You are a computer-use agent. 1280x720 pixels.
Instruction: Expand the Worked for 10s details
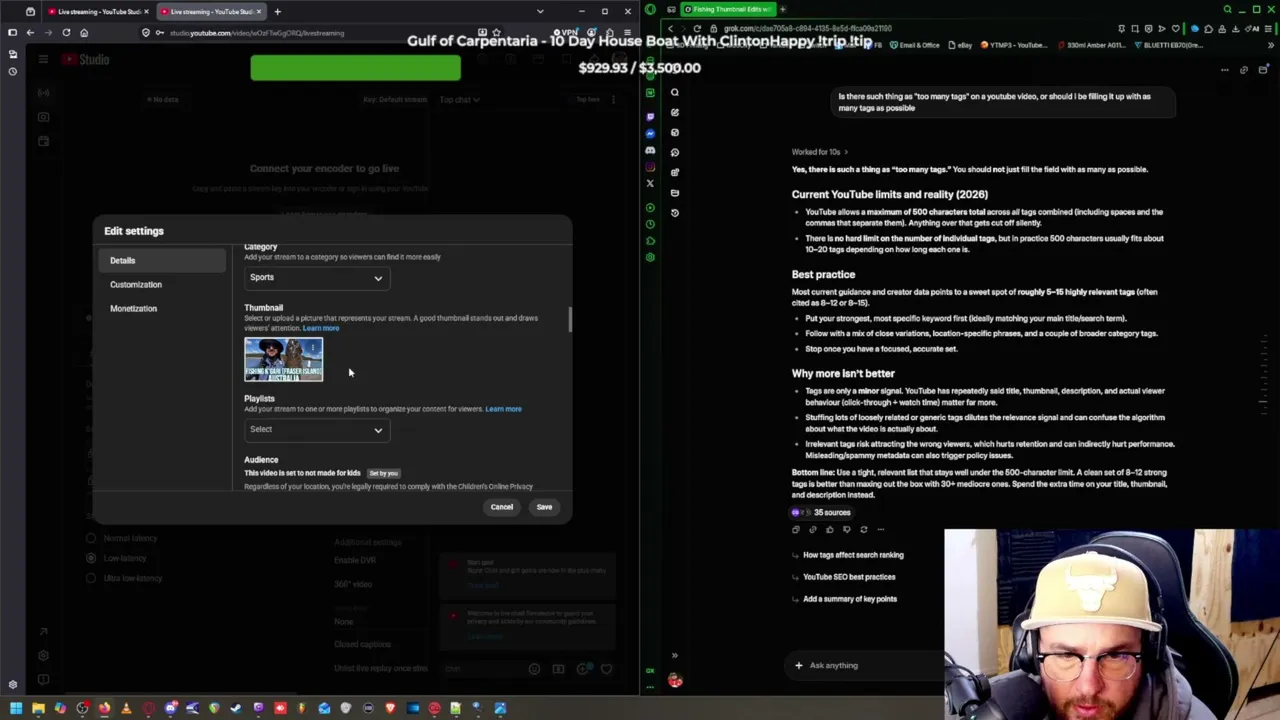coord(820,152)
